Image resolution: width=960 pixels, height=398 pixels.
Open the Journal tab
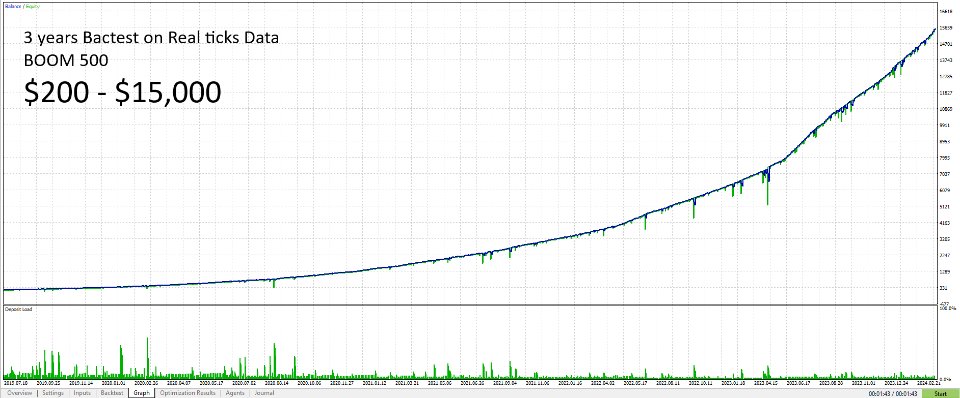coord(264,393)
